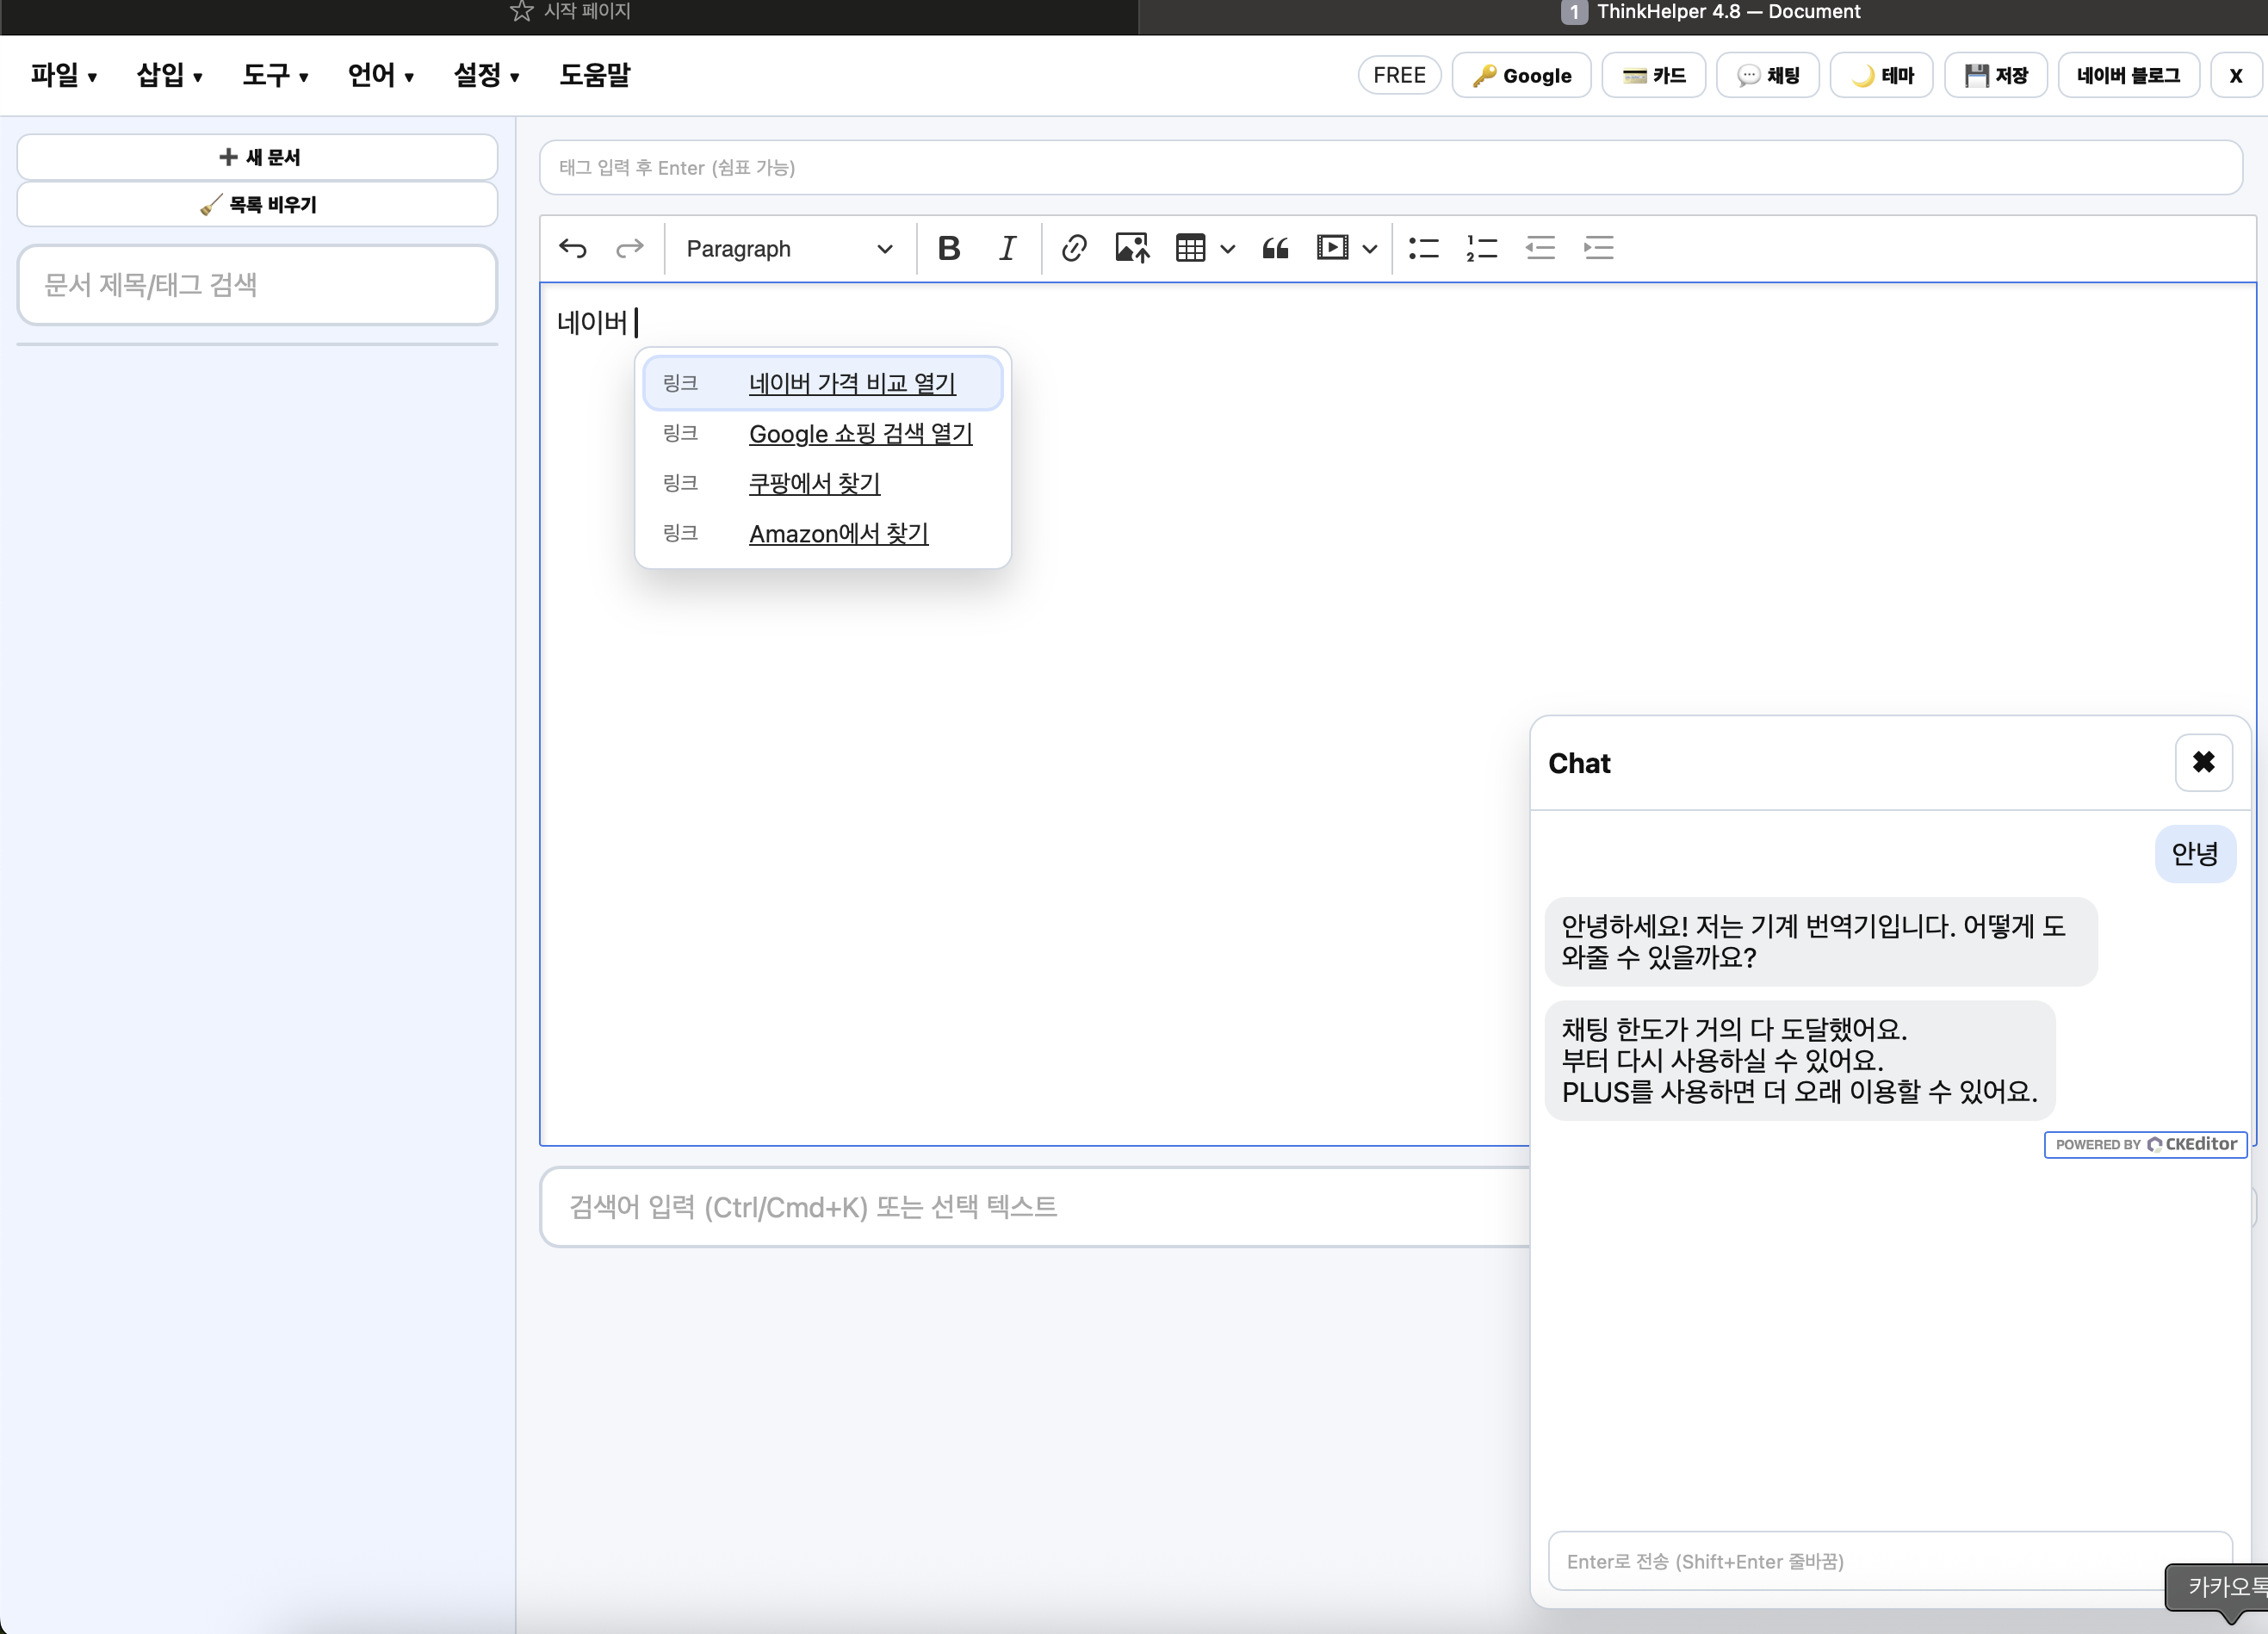Image resolution: width=2268 pixels, height=1634 pixels.
Task: Open the 파일 menu
Action: coord(63,75)
